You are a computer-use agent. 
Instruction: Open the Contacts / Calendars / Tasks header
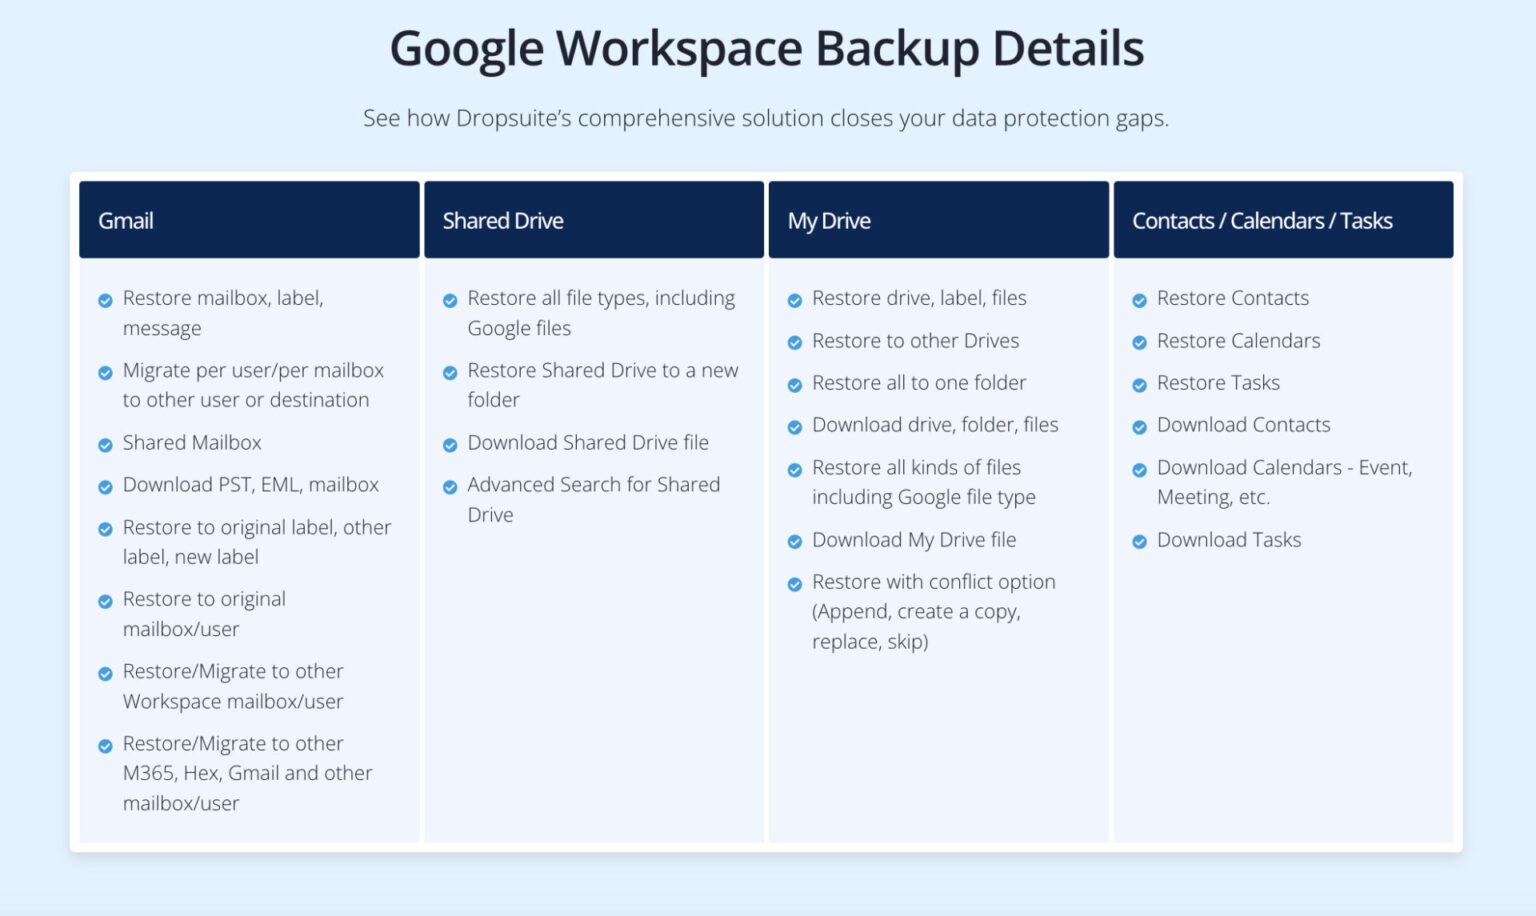[1284, 220]
